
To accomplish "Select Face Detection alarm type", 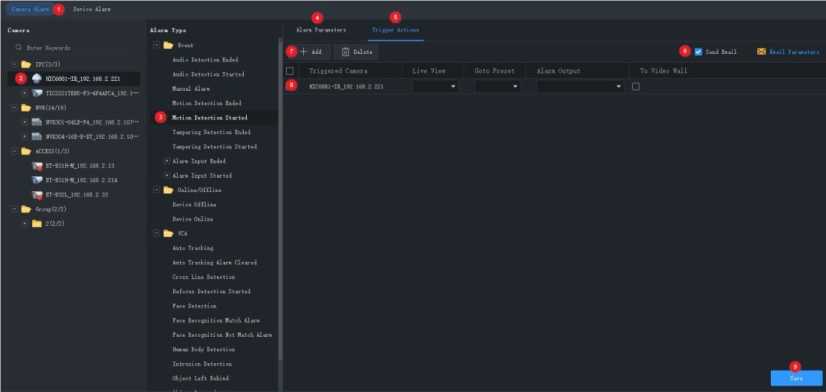I will point(194,306).
